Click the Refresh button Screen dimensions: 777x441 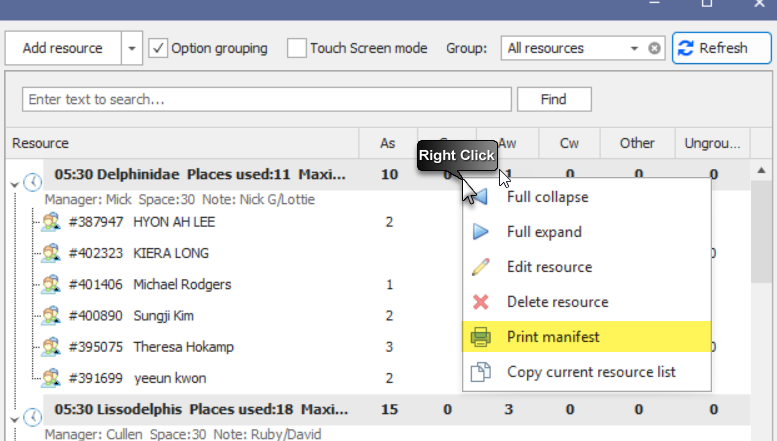pos(722,48)
